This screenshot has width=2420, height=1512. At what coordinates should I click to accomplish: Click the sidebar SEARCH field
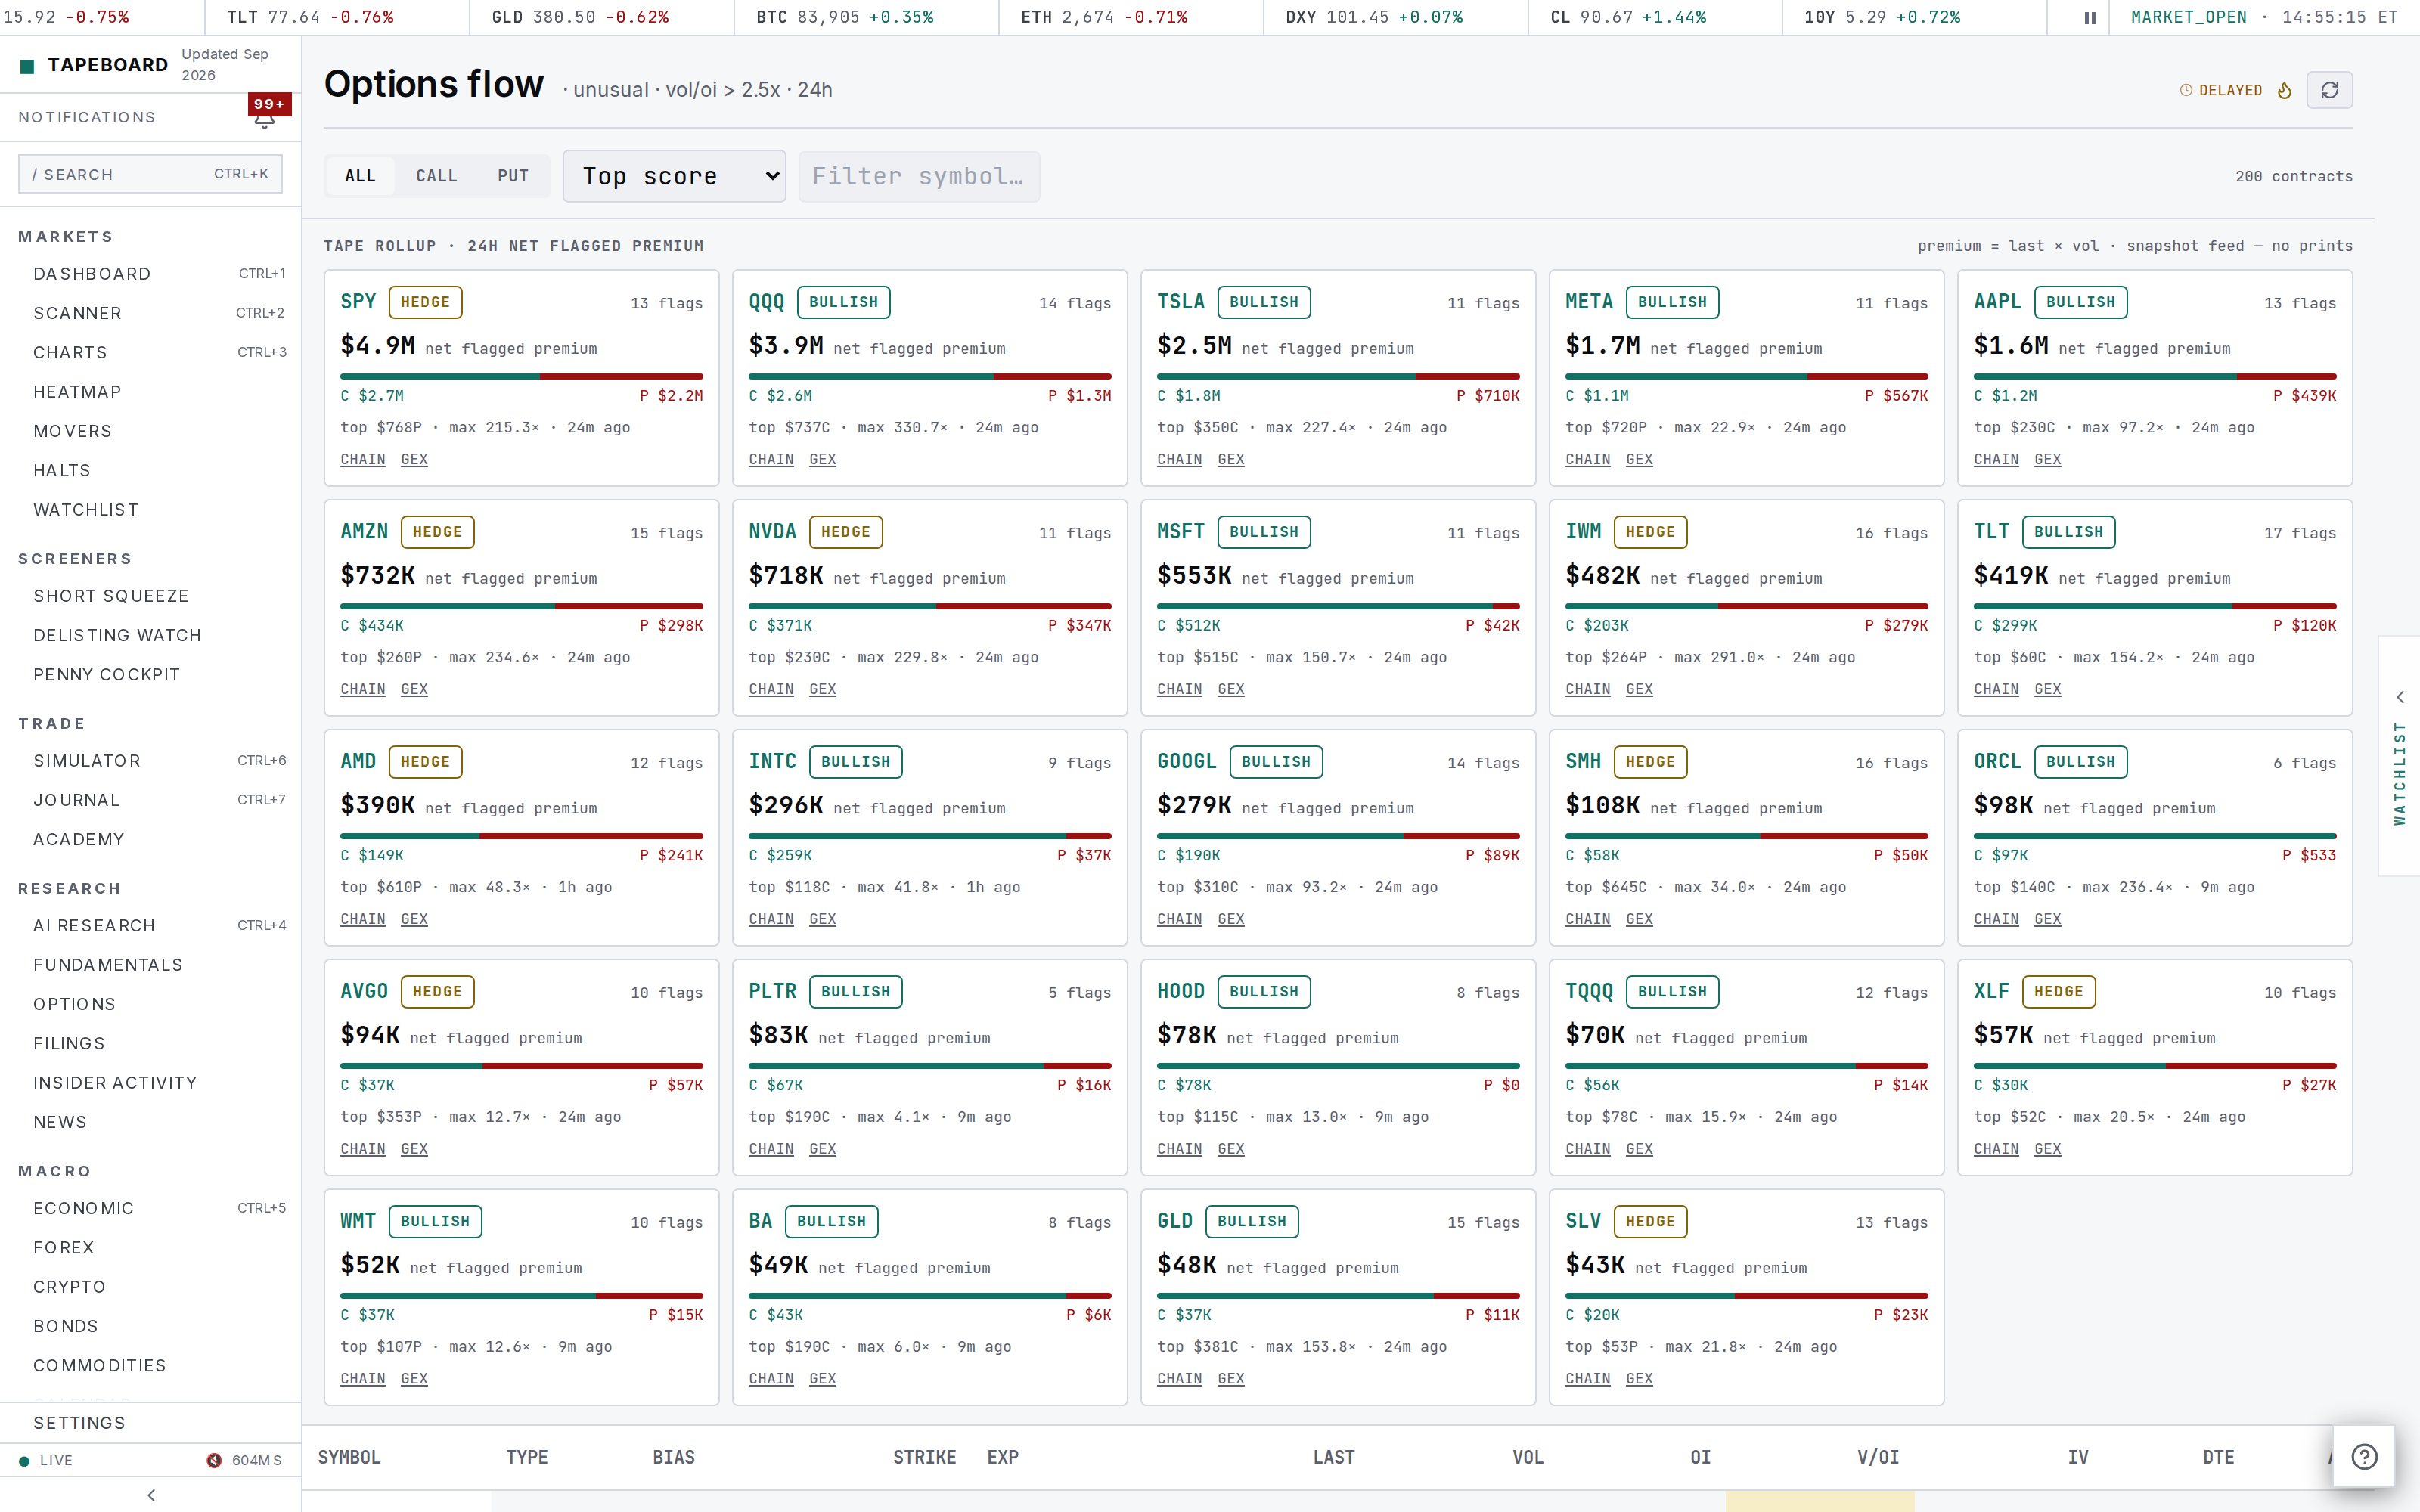[x=150, y=174]
